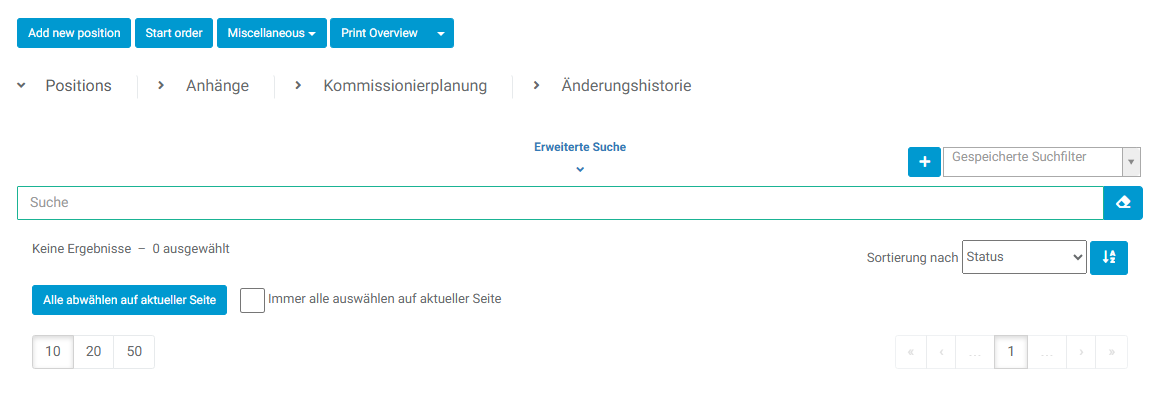Switch to the Kommissionierplanung section
This screenshot has height=406, width=1152.
pos(404,86)
